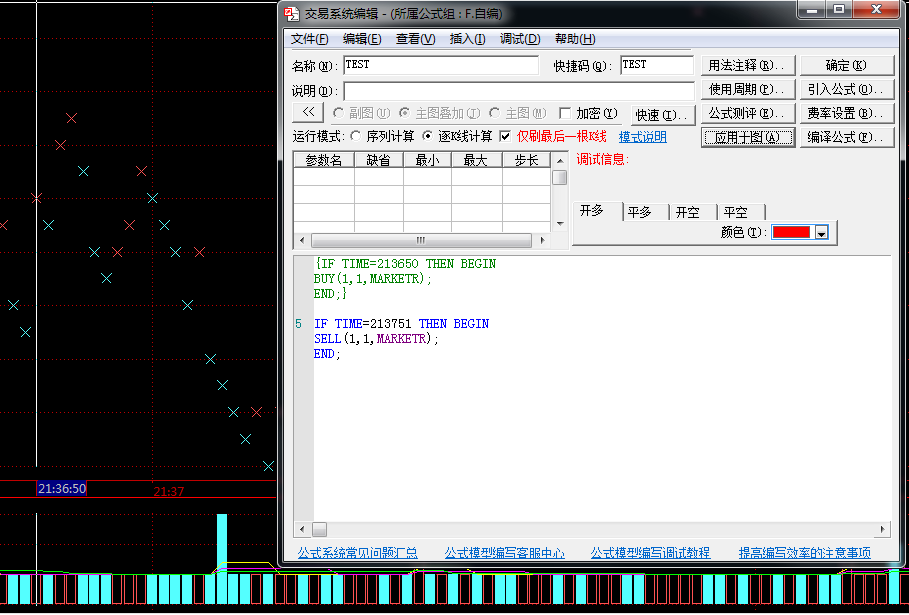Click the window title bar icon

pyautogui.click(x=292, y=13)
